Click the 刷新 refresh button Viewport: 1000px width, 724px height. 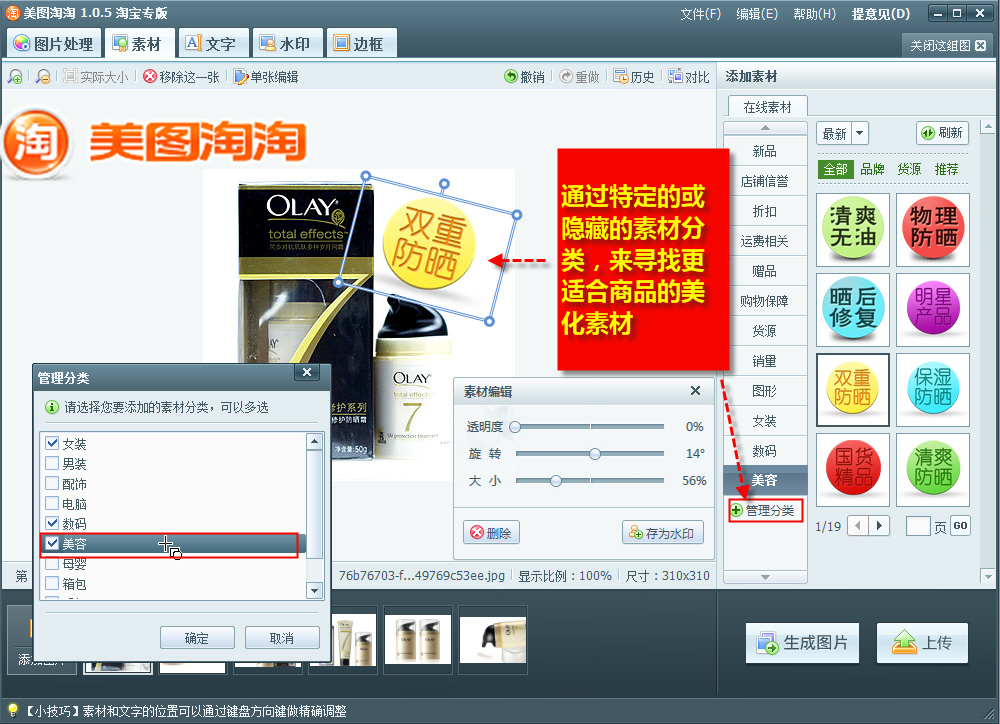pos(943,133)
